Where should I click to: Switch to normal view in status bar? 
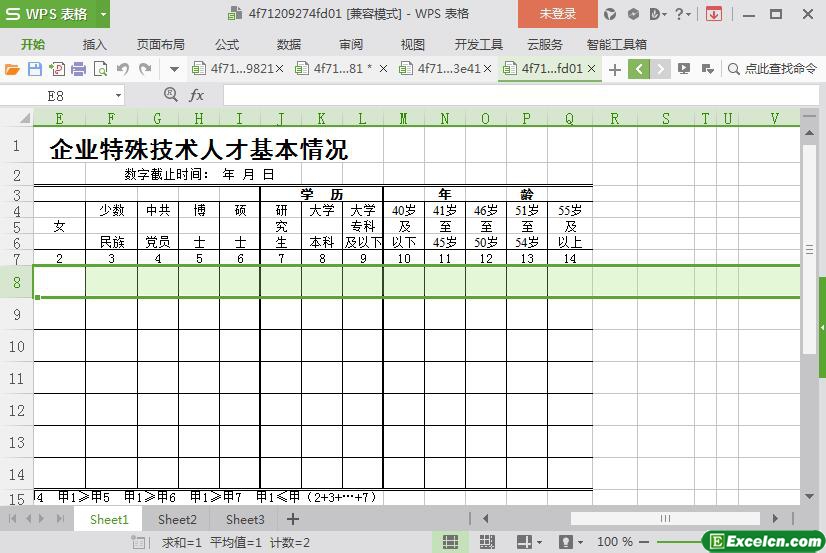(x=450, y=541)
